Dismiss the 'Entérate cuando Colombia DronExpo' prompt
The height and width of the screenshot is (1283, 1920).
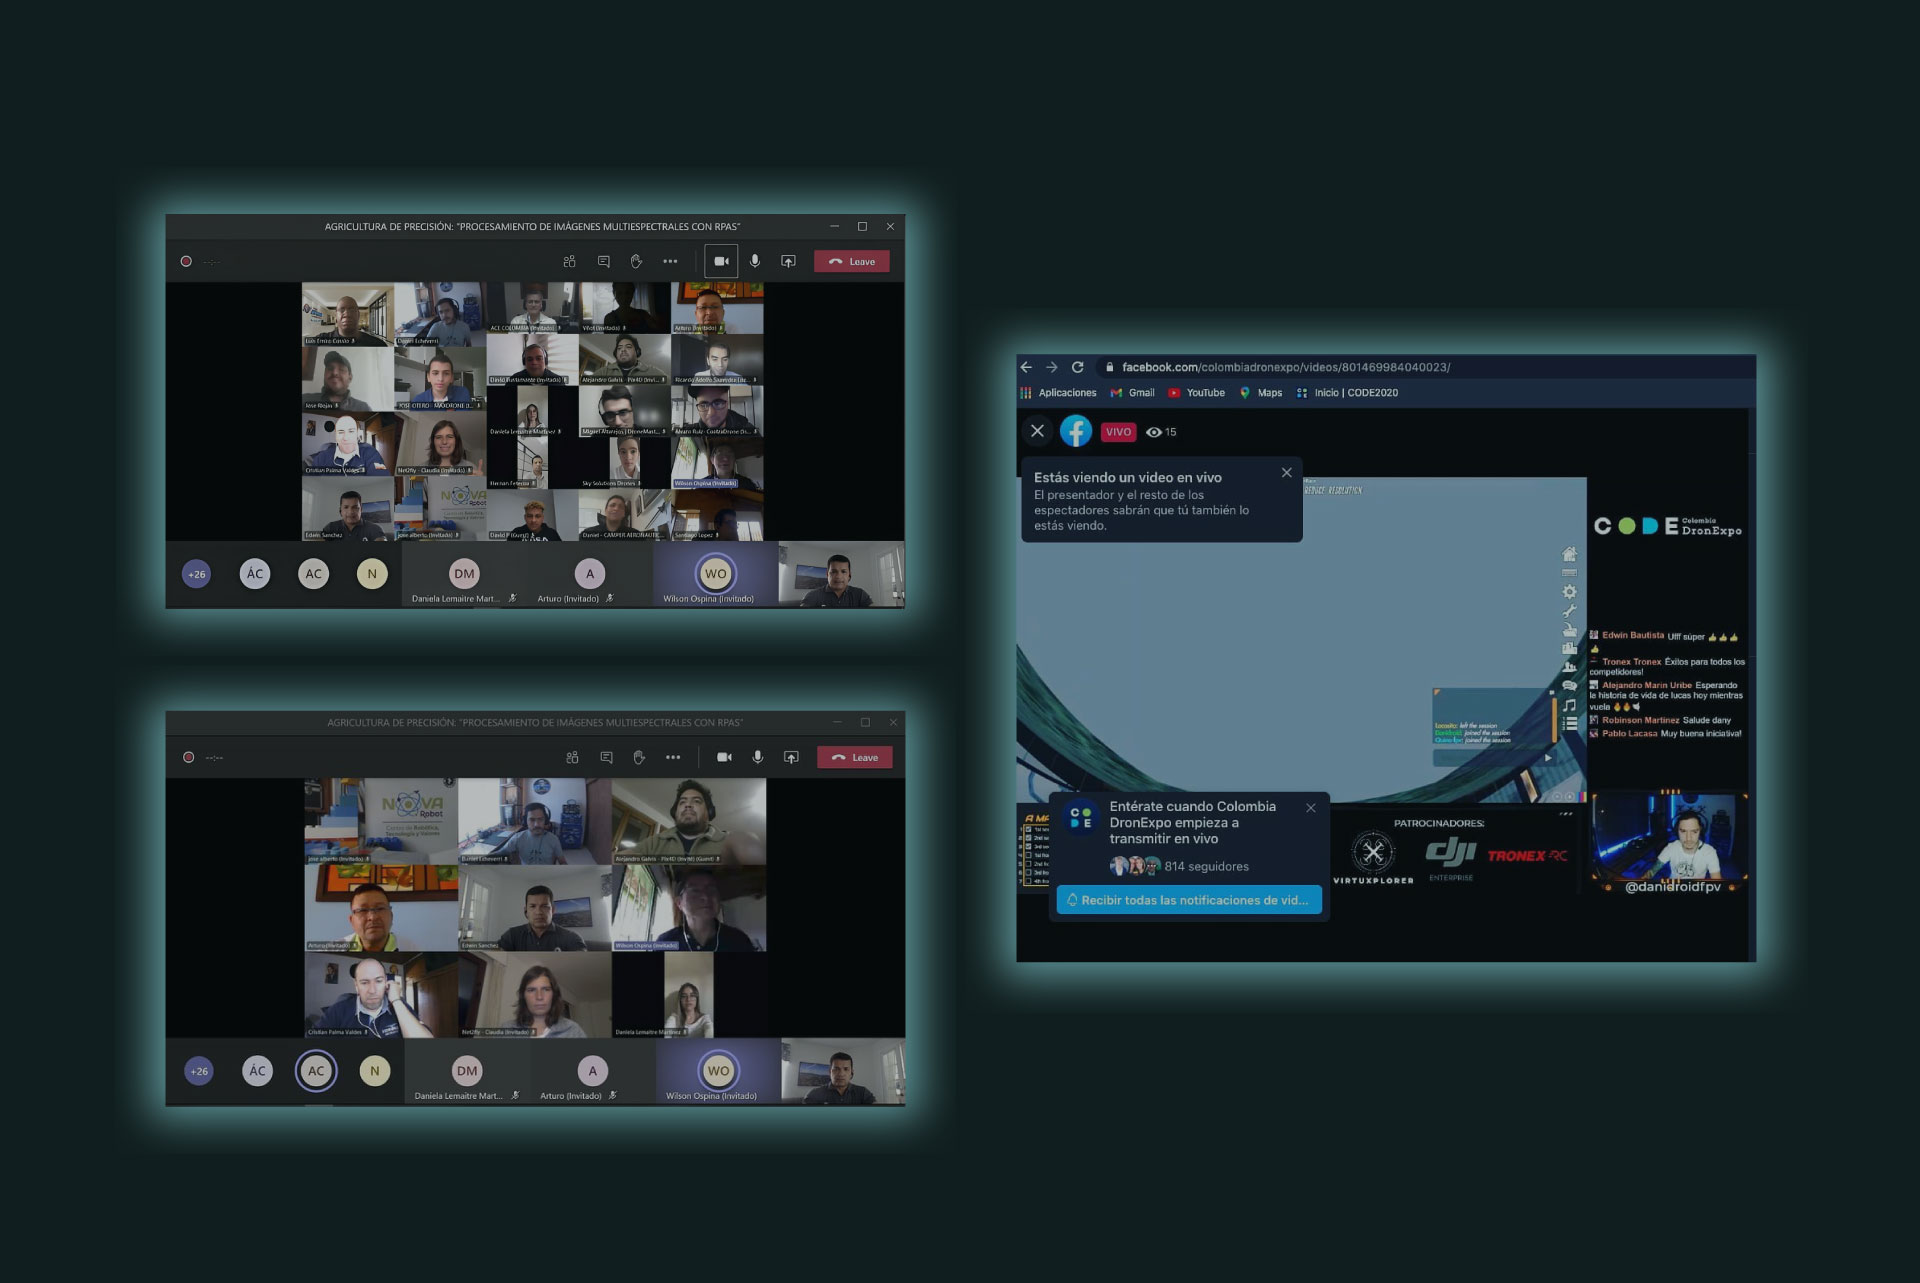tap(1311, 808)
